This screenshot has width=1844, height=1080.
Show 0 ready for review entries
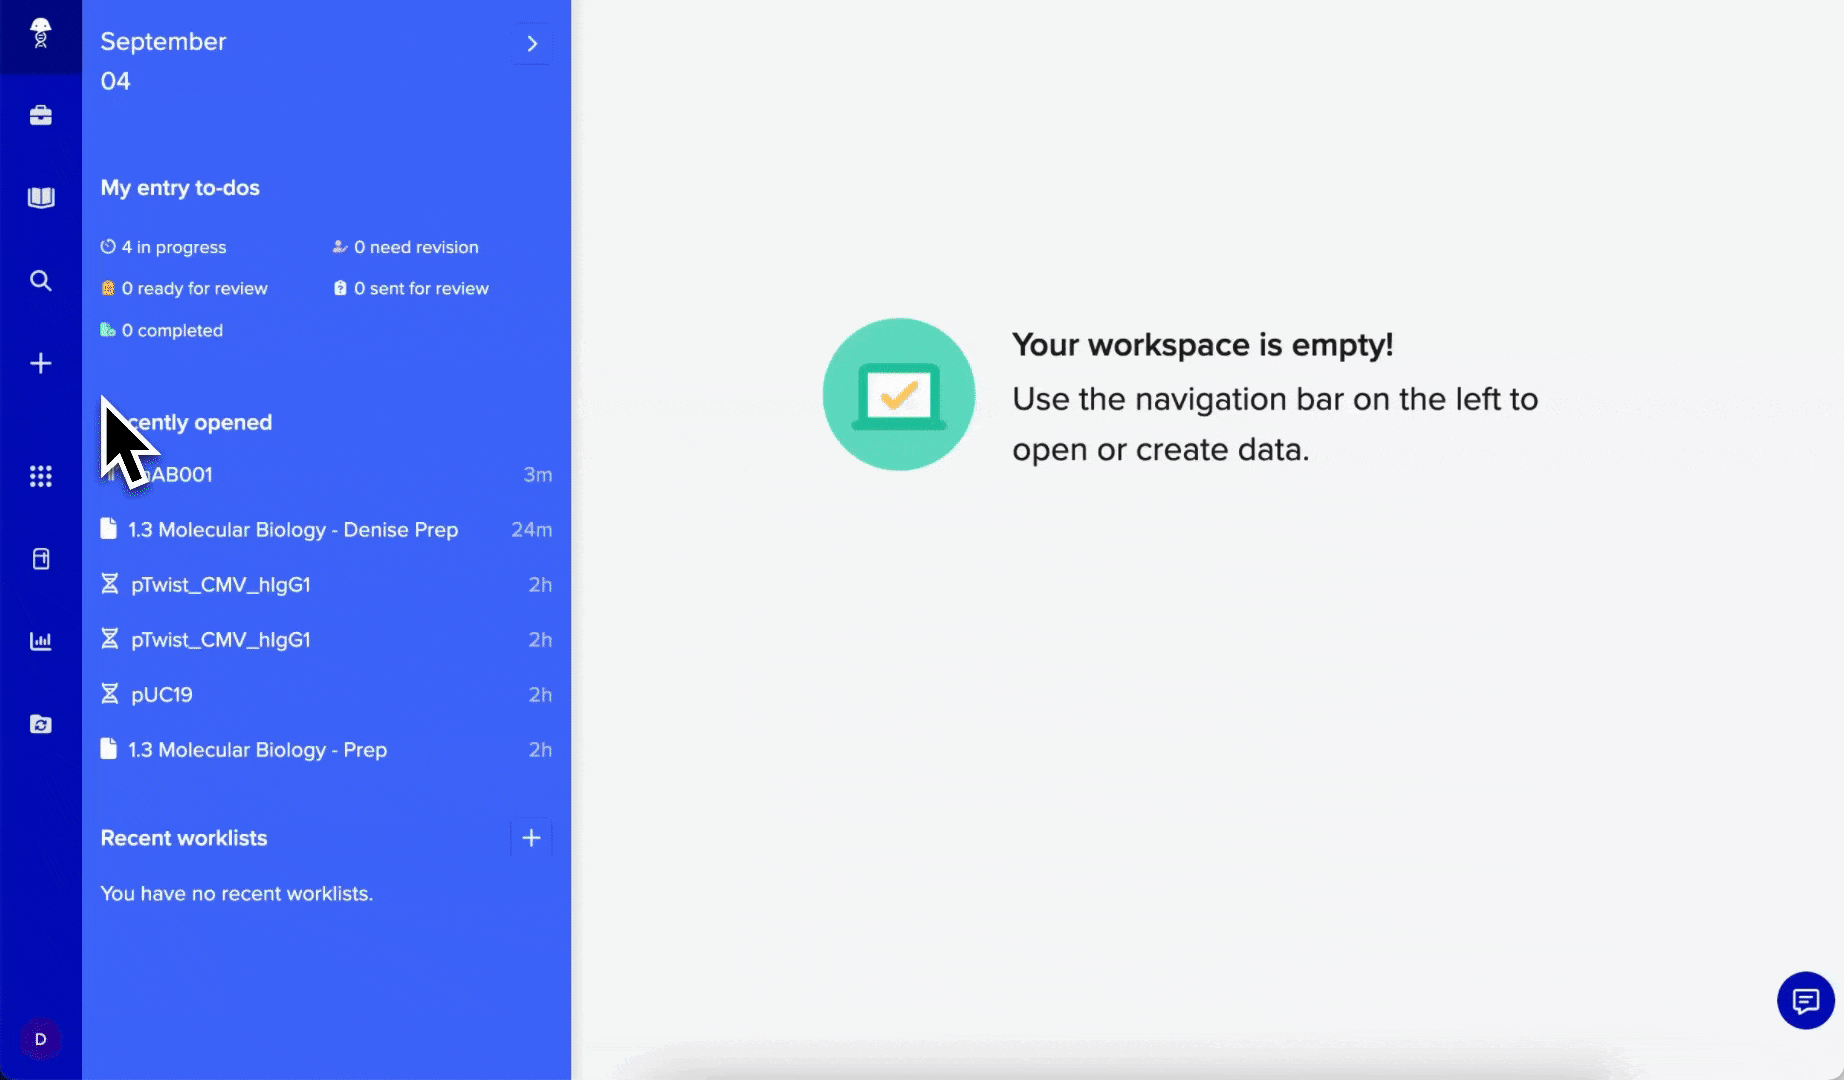pyautogui.click(x=194, y=289)
